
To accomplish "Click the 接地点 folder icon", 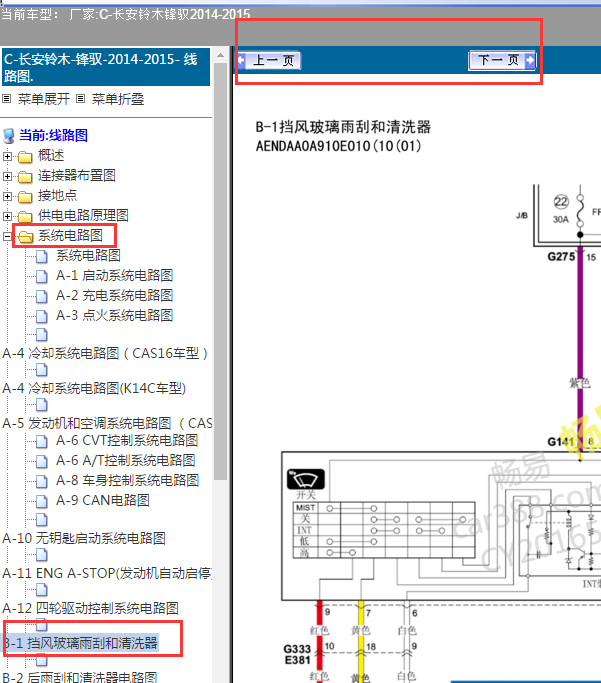I will pos(25,196).
